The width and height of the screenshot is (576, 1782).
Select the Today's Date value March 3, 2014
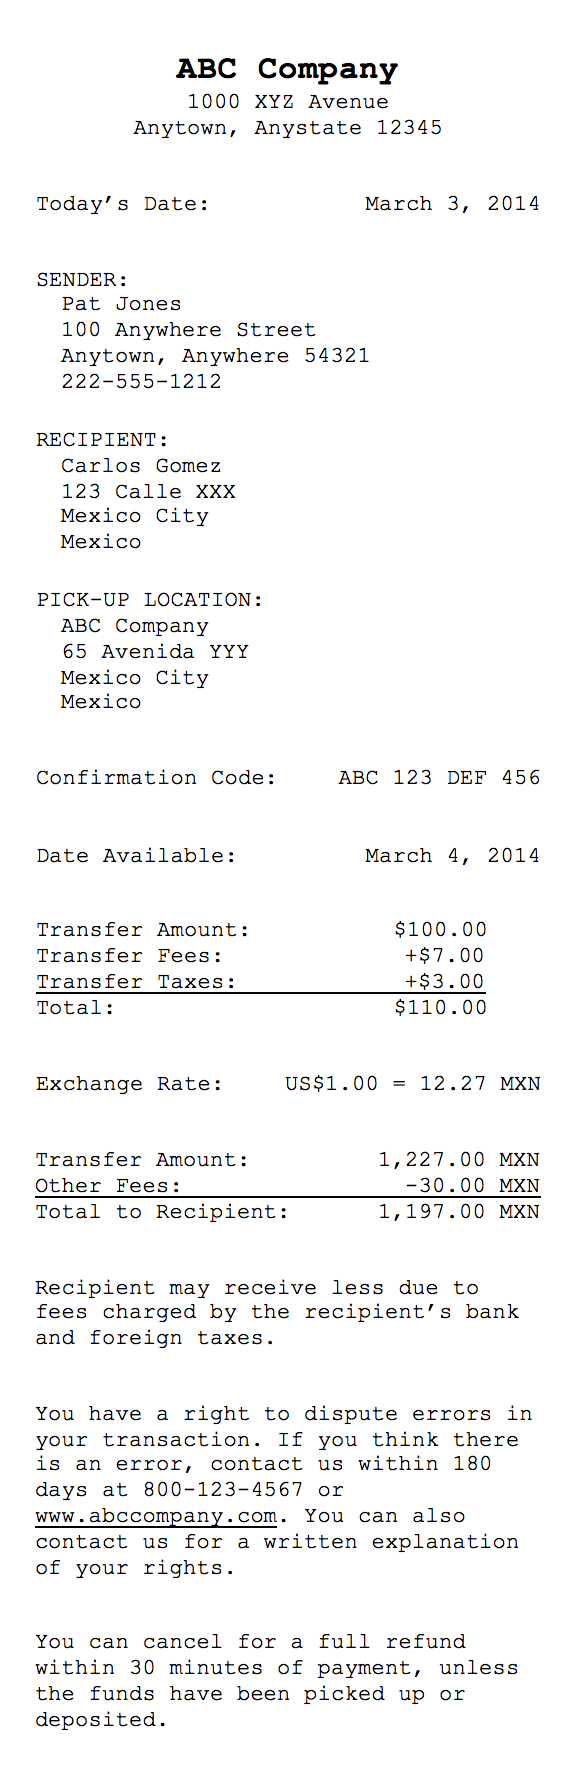tap(452, 204)
